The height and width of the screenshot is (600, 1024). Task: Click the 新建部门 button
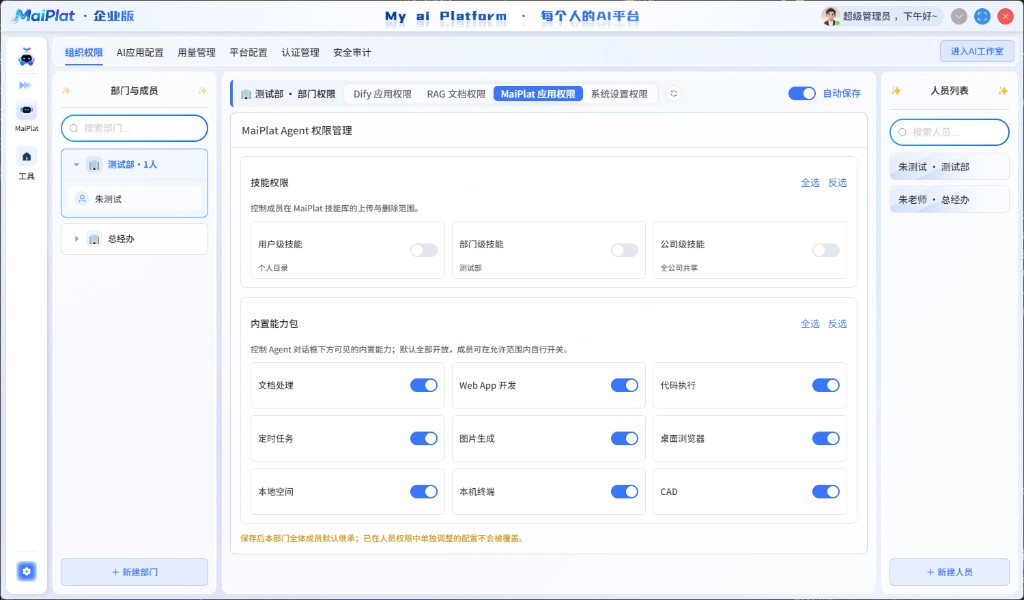(135, 572)
